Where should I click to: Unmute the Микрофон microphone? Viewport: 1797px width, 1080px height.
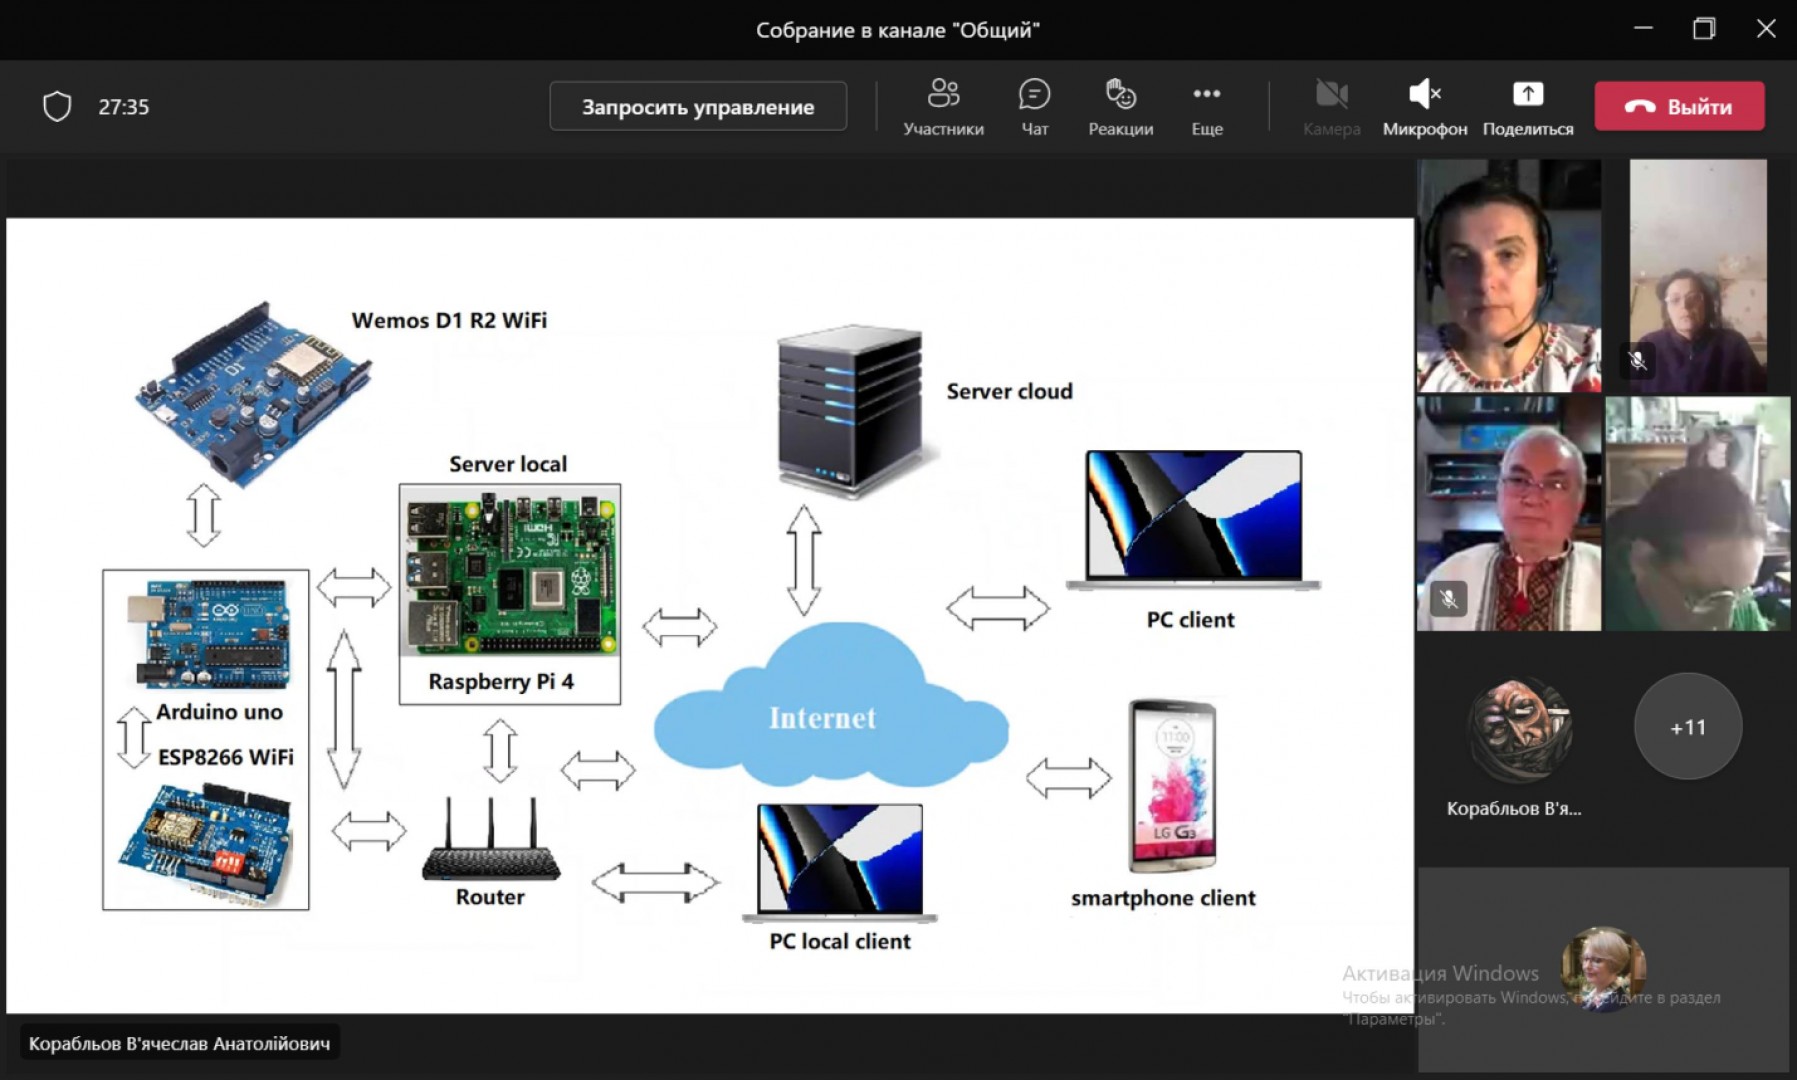tap(1424, 107)
